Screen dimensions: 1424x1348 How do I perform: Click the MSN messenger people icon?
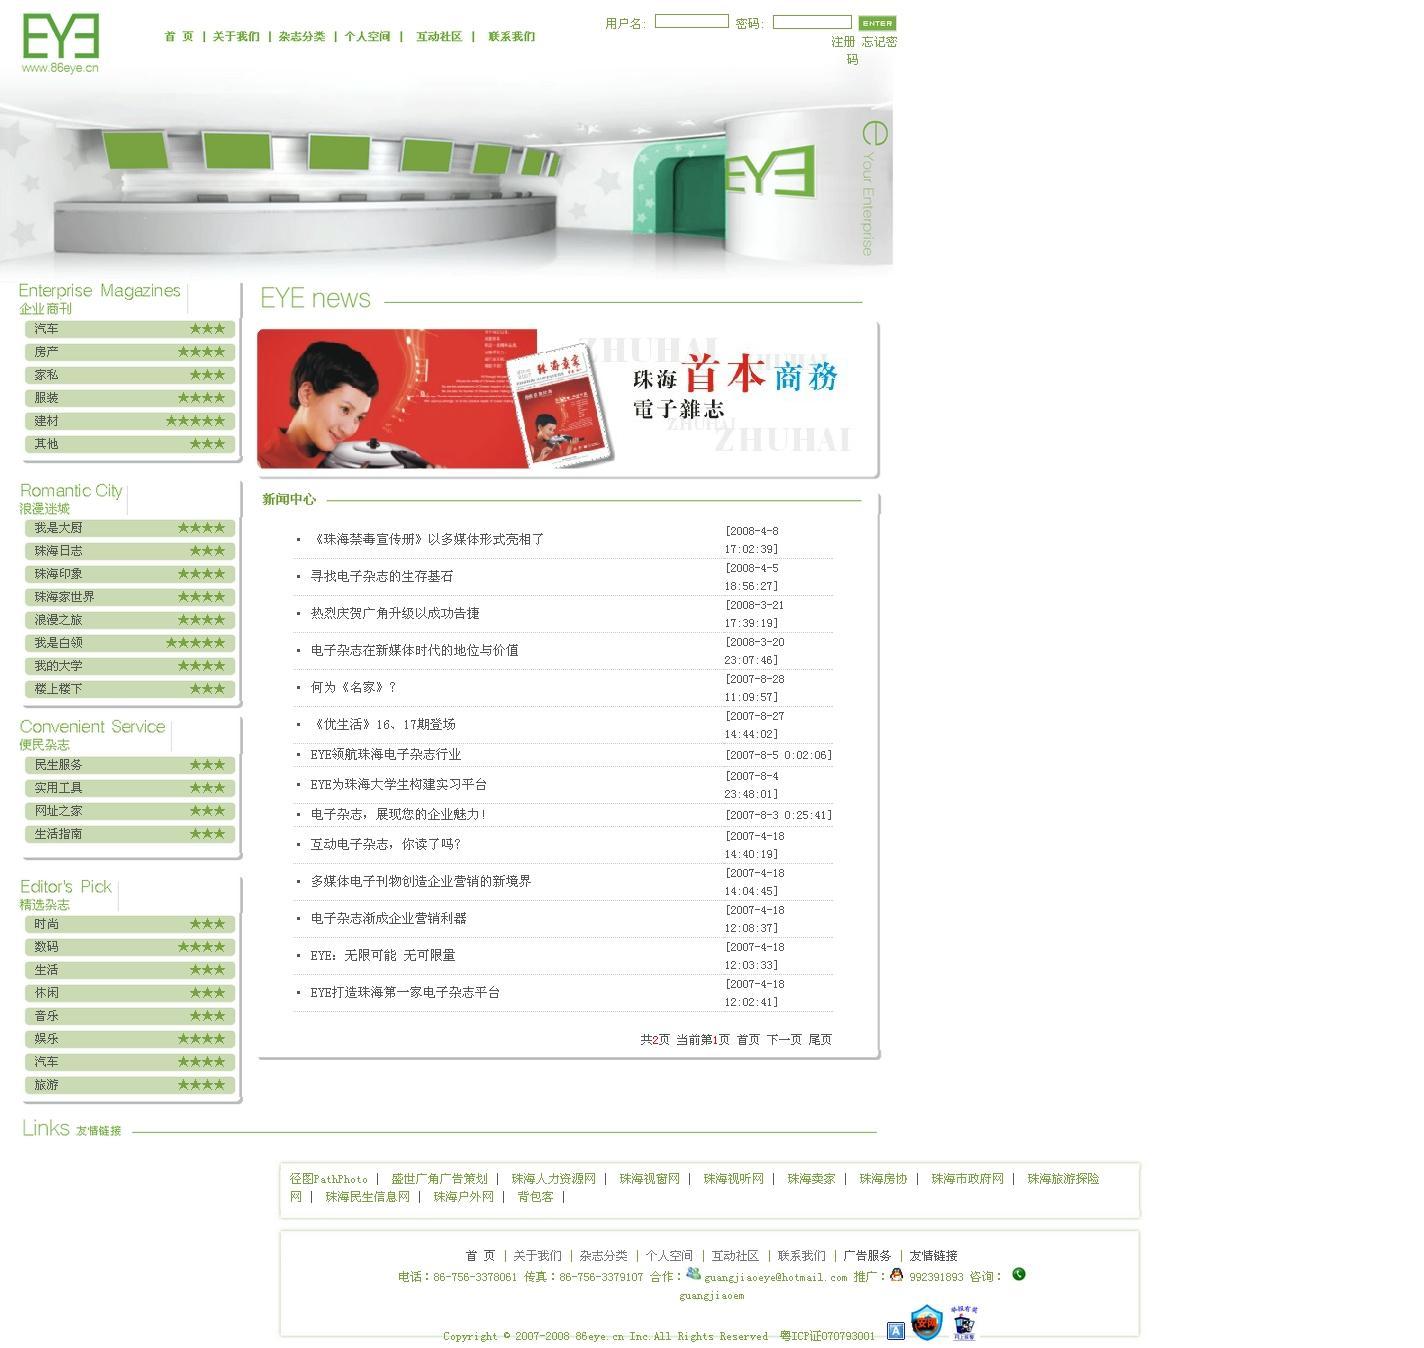[693, 1274]
